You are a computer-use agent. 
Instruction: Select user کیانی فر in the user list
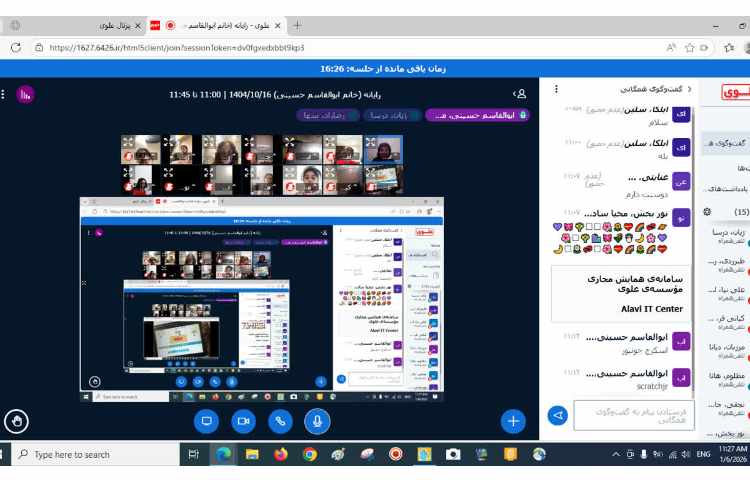coord(727,322)
